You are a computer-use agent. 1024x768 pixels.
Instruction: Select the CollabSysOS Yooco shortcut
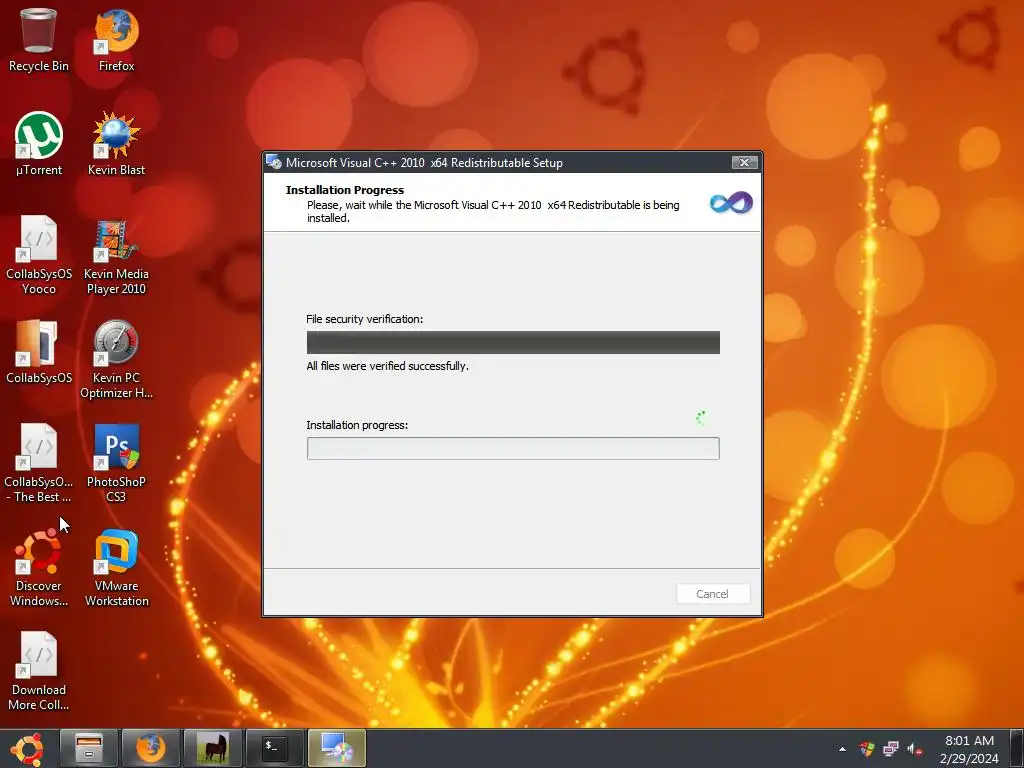(39, 255)
